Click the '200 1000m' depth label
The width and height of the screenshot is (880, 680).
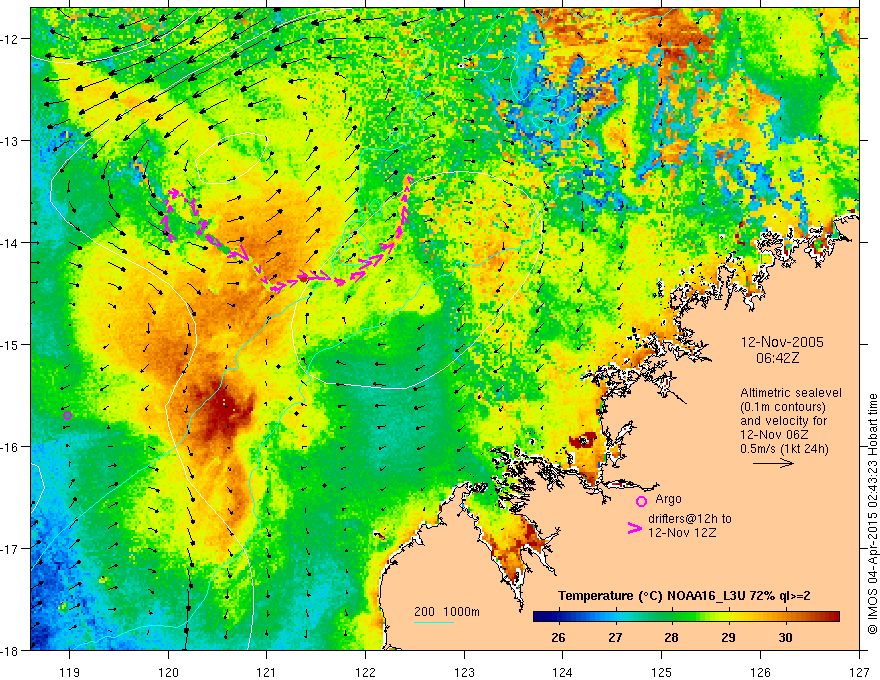click(447, 612)
